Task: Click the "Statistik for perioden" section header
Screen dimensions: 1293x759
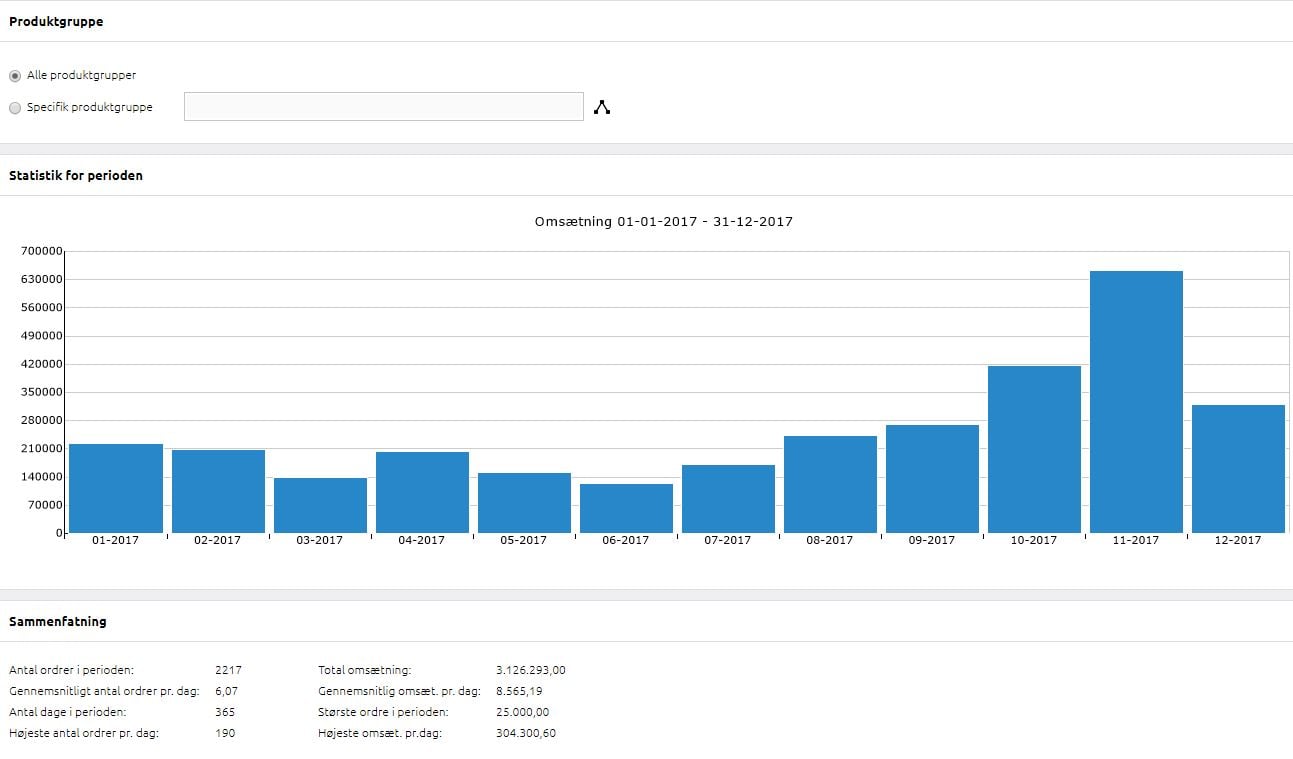Action: coord(76,175)
